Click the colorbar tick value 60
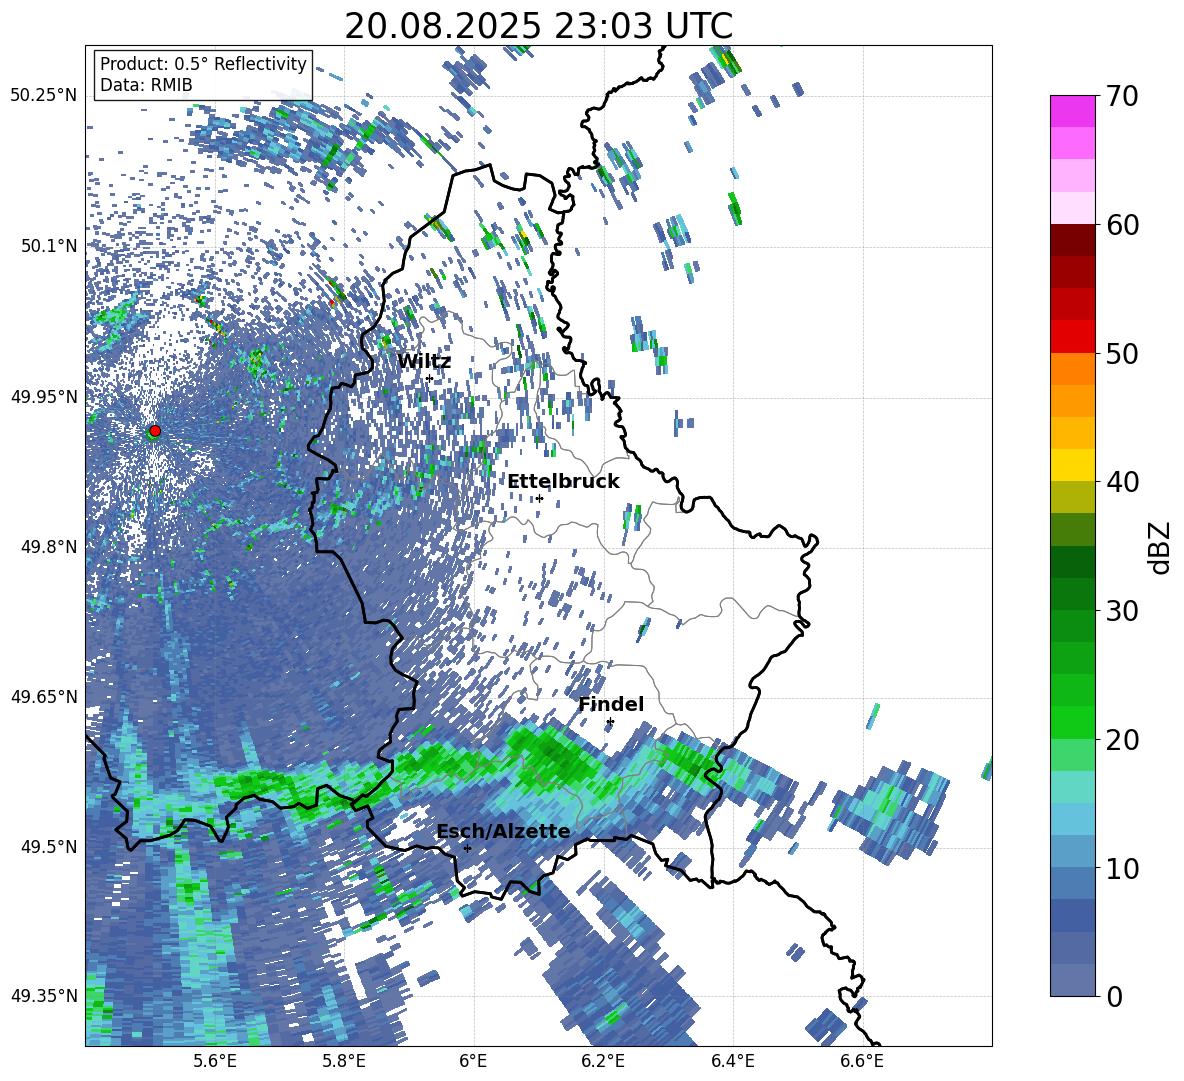Image resolution: width=1184 pixels, height=1081 pixels. (x=1122, y=225)
